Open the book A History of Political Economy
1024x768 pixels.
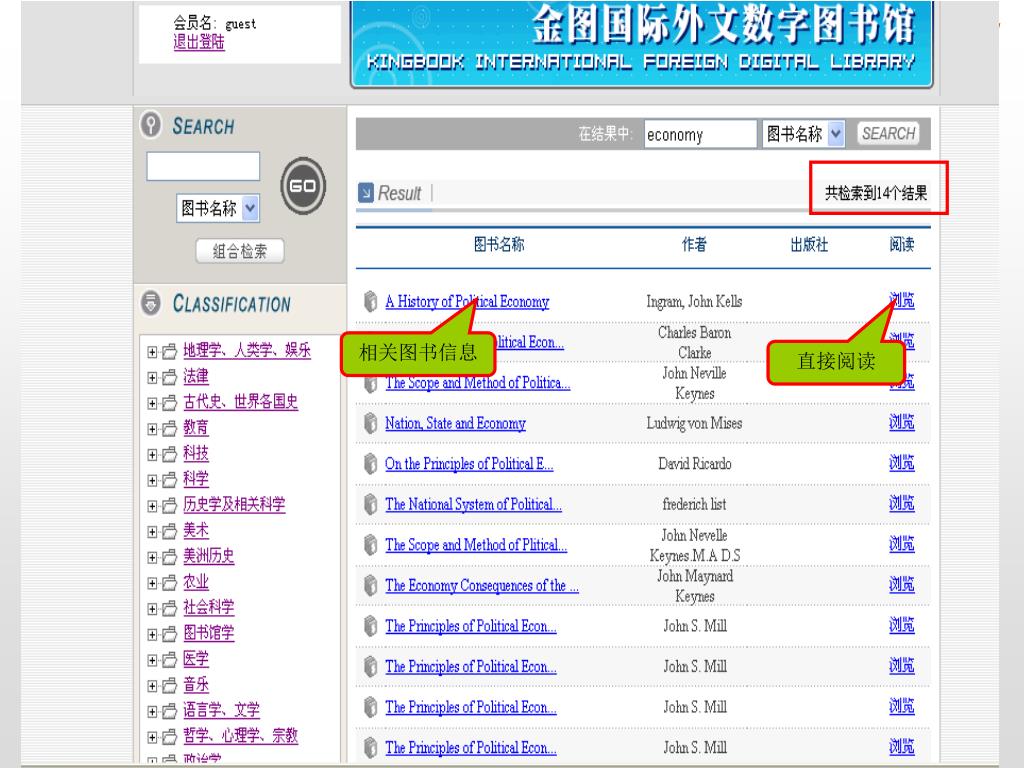coord(467,302)
